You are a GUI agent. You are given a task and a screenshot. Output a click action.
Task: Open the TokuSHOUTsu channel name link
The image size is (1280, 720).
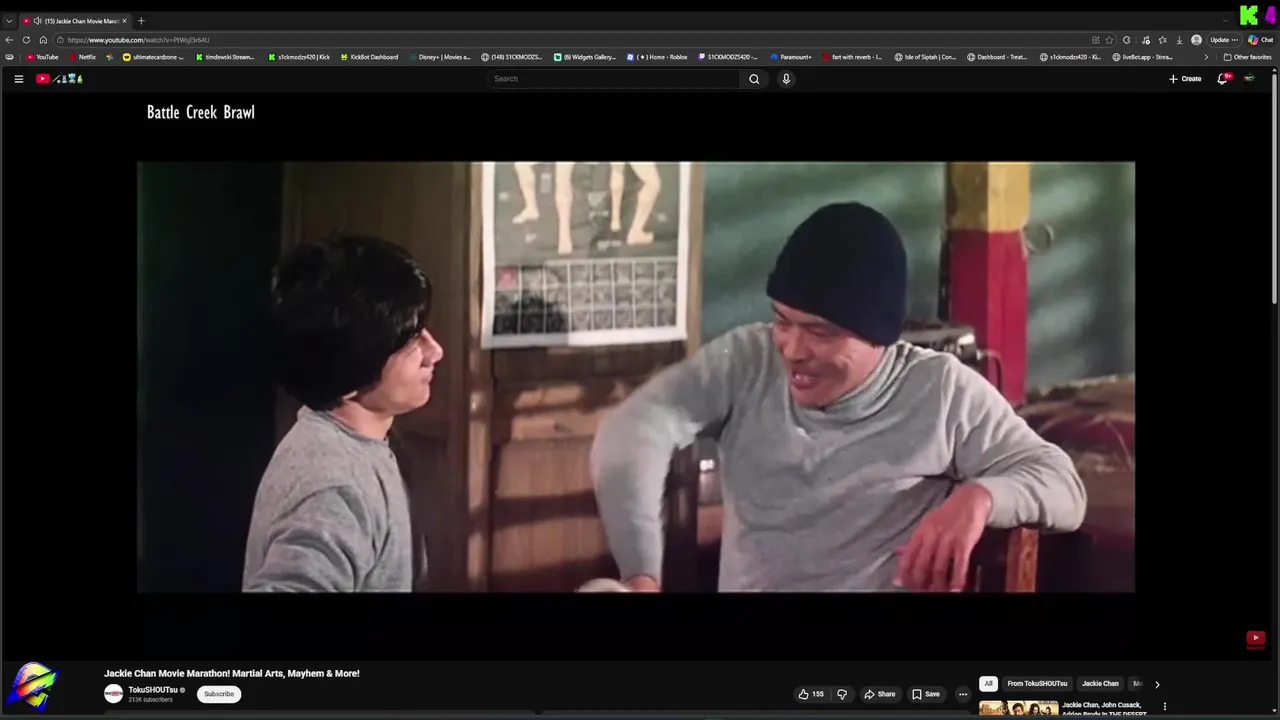(153, 690)
